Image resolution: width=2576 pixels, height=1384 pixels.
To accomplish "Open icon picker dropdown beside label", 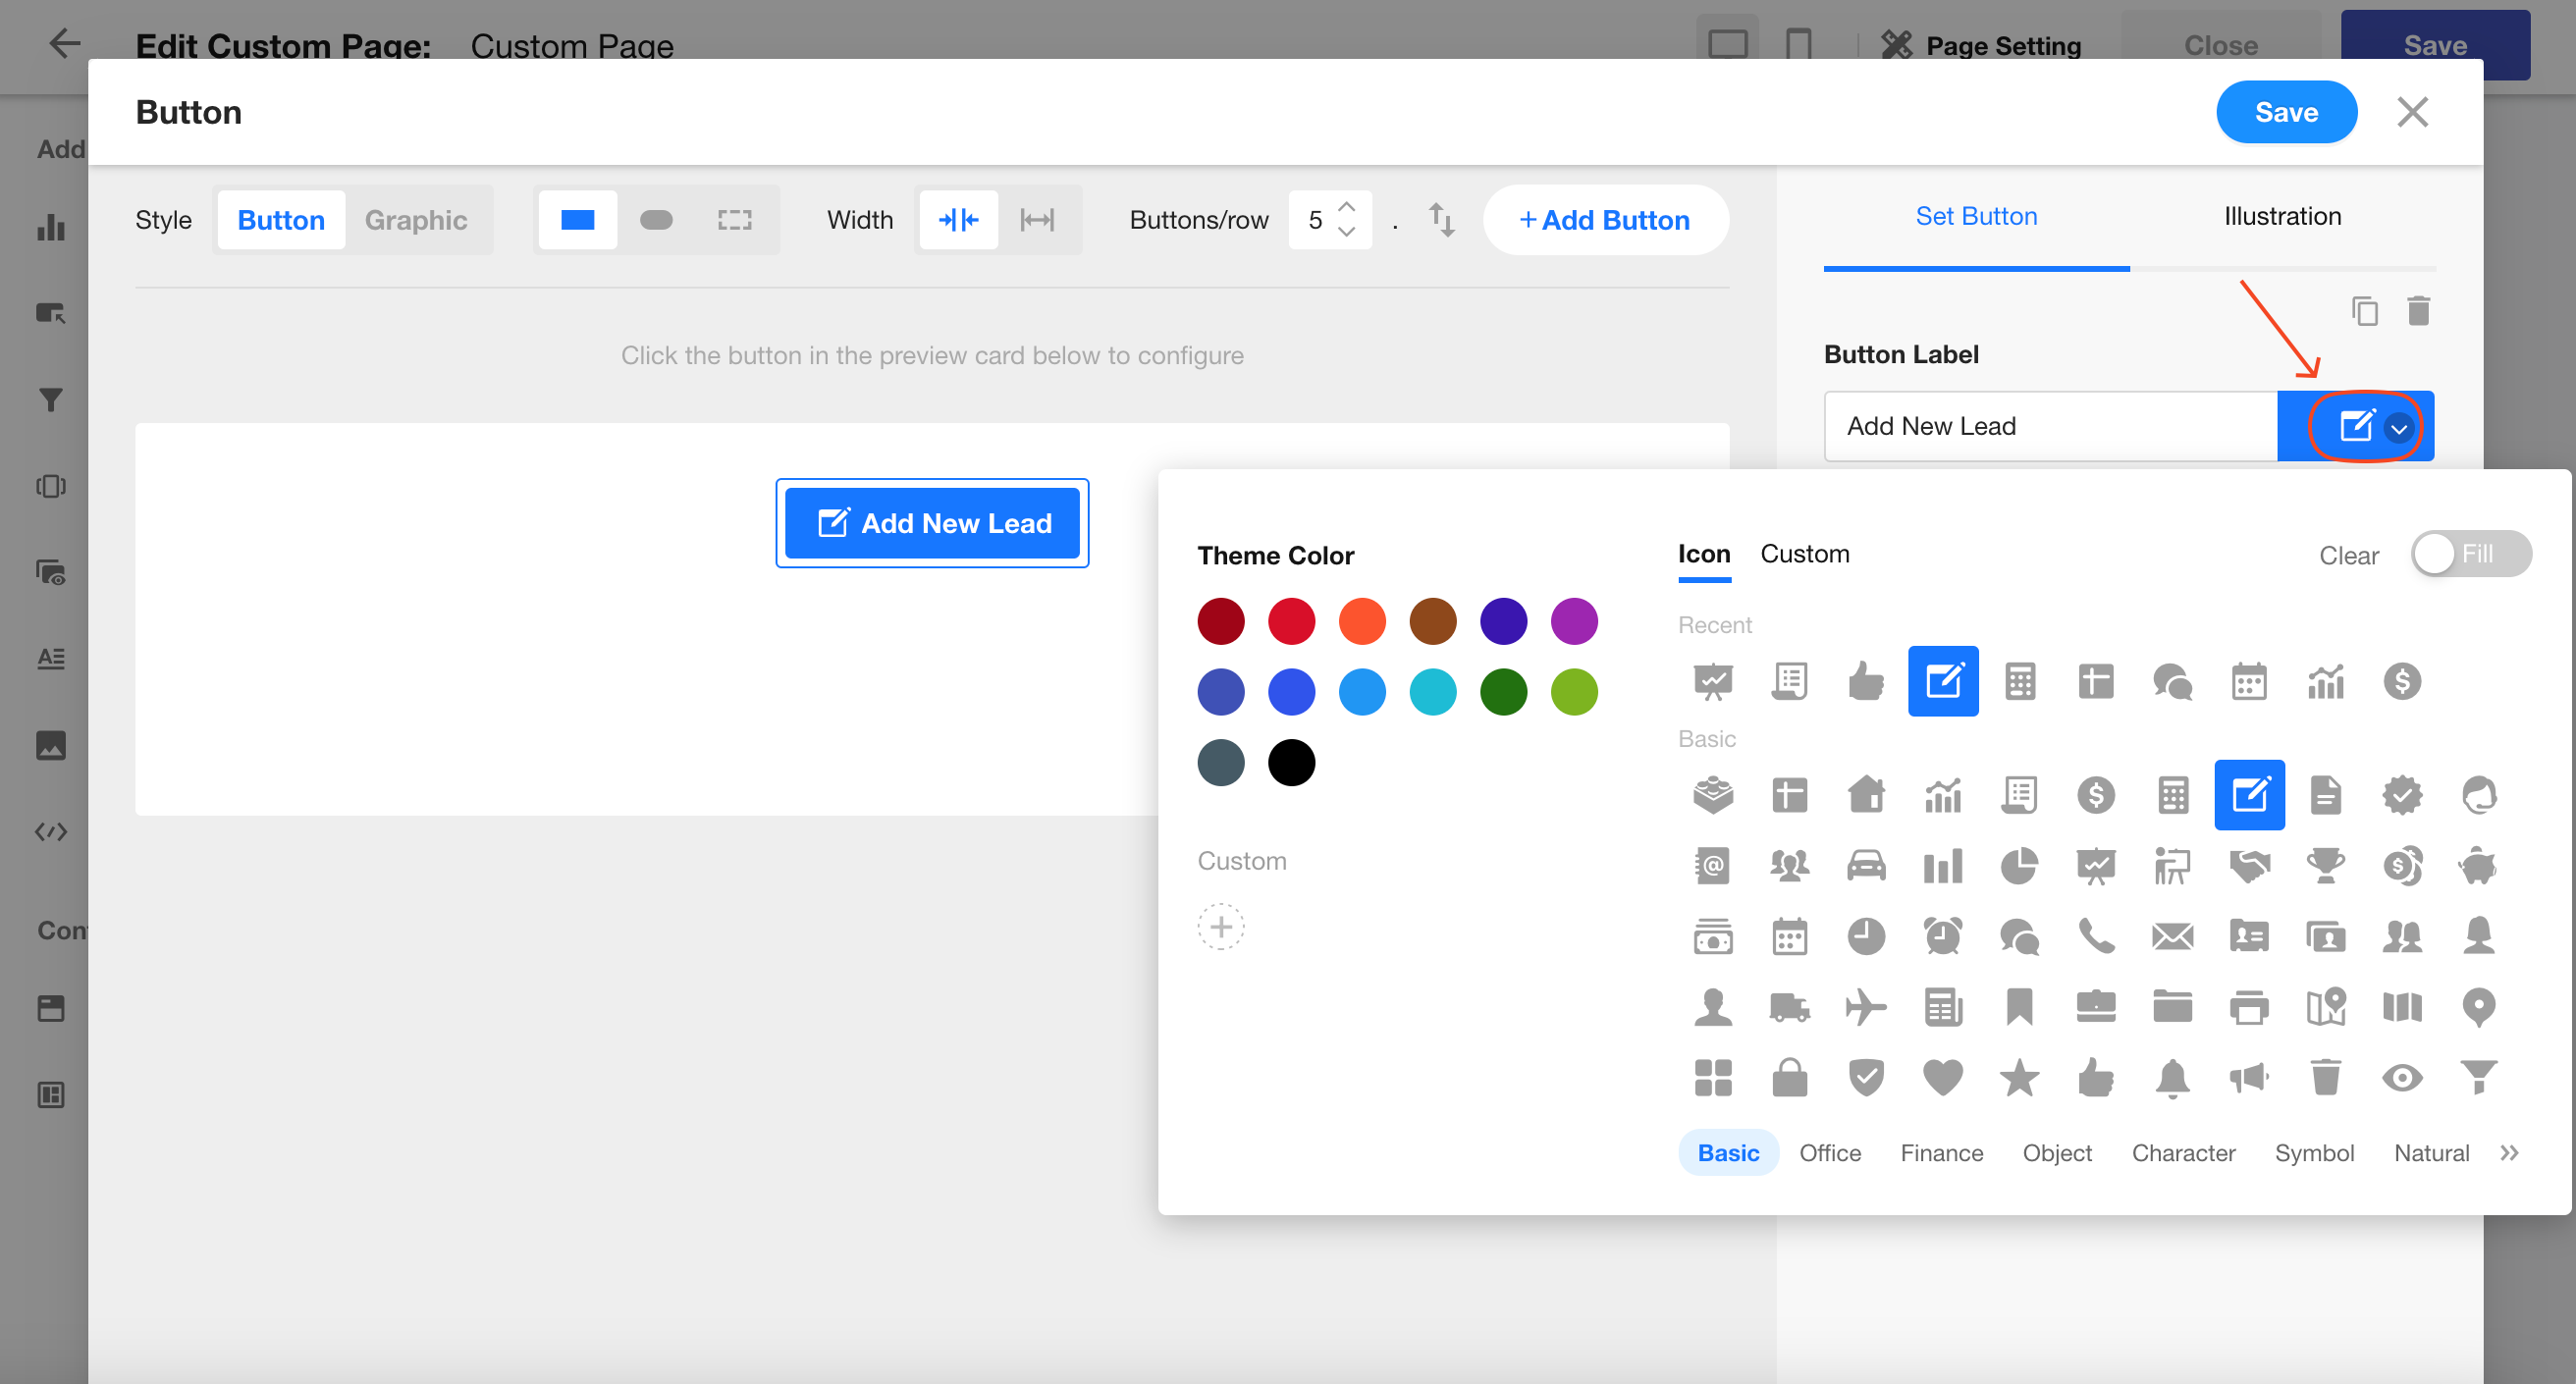I will (x=2398, y=428).
